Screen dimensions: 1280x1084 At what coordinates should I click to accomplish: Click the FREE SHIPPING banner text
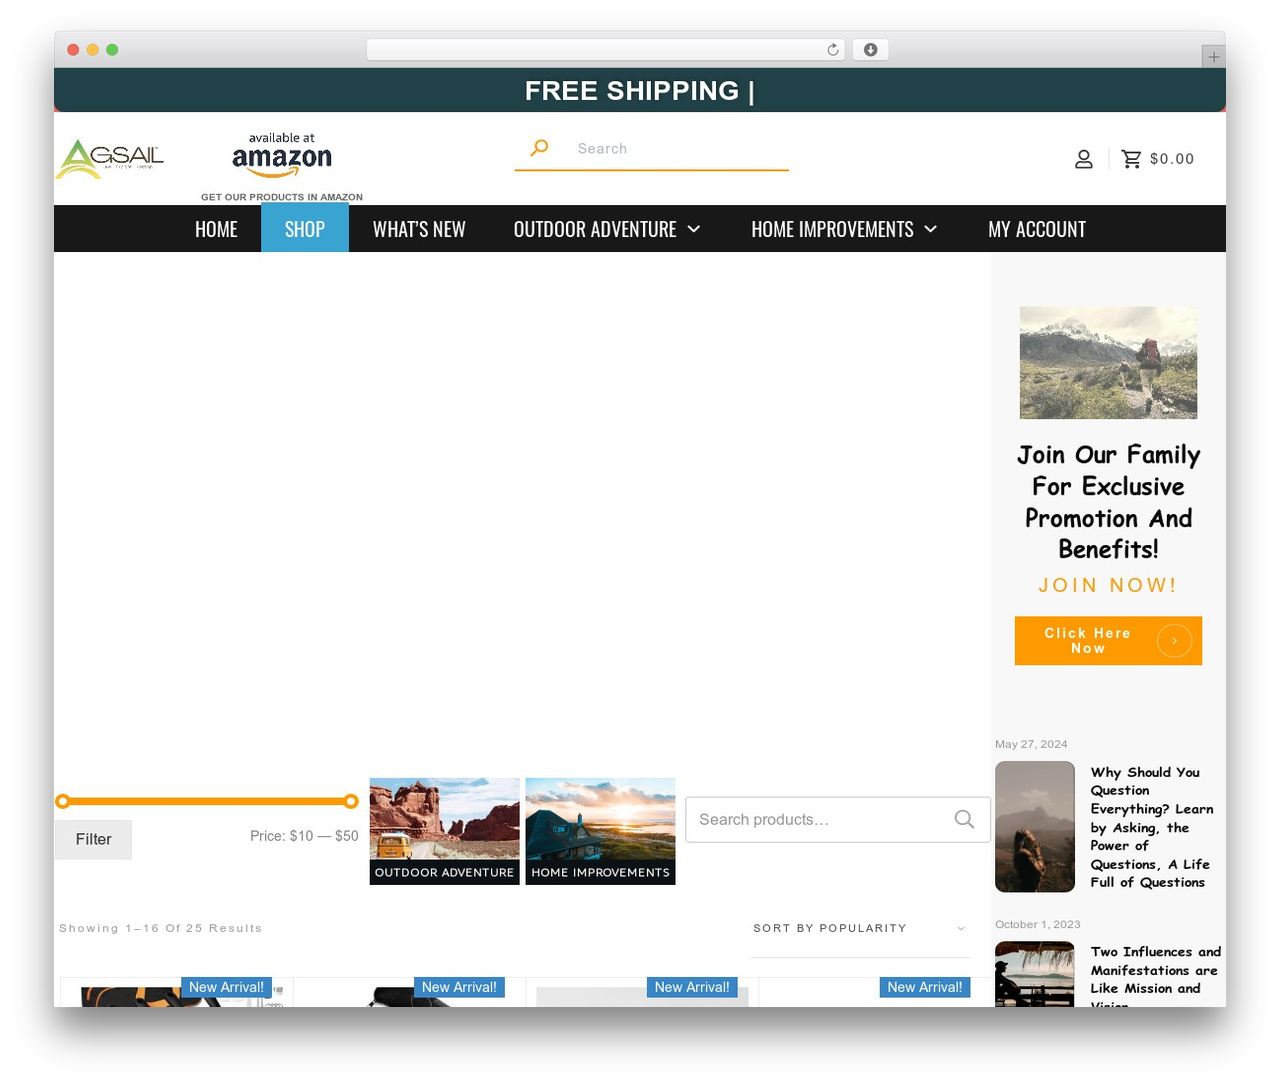[x=640, y=91]
